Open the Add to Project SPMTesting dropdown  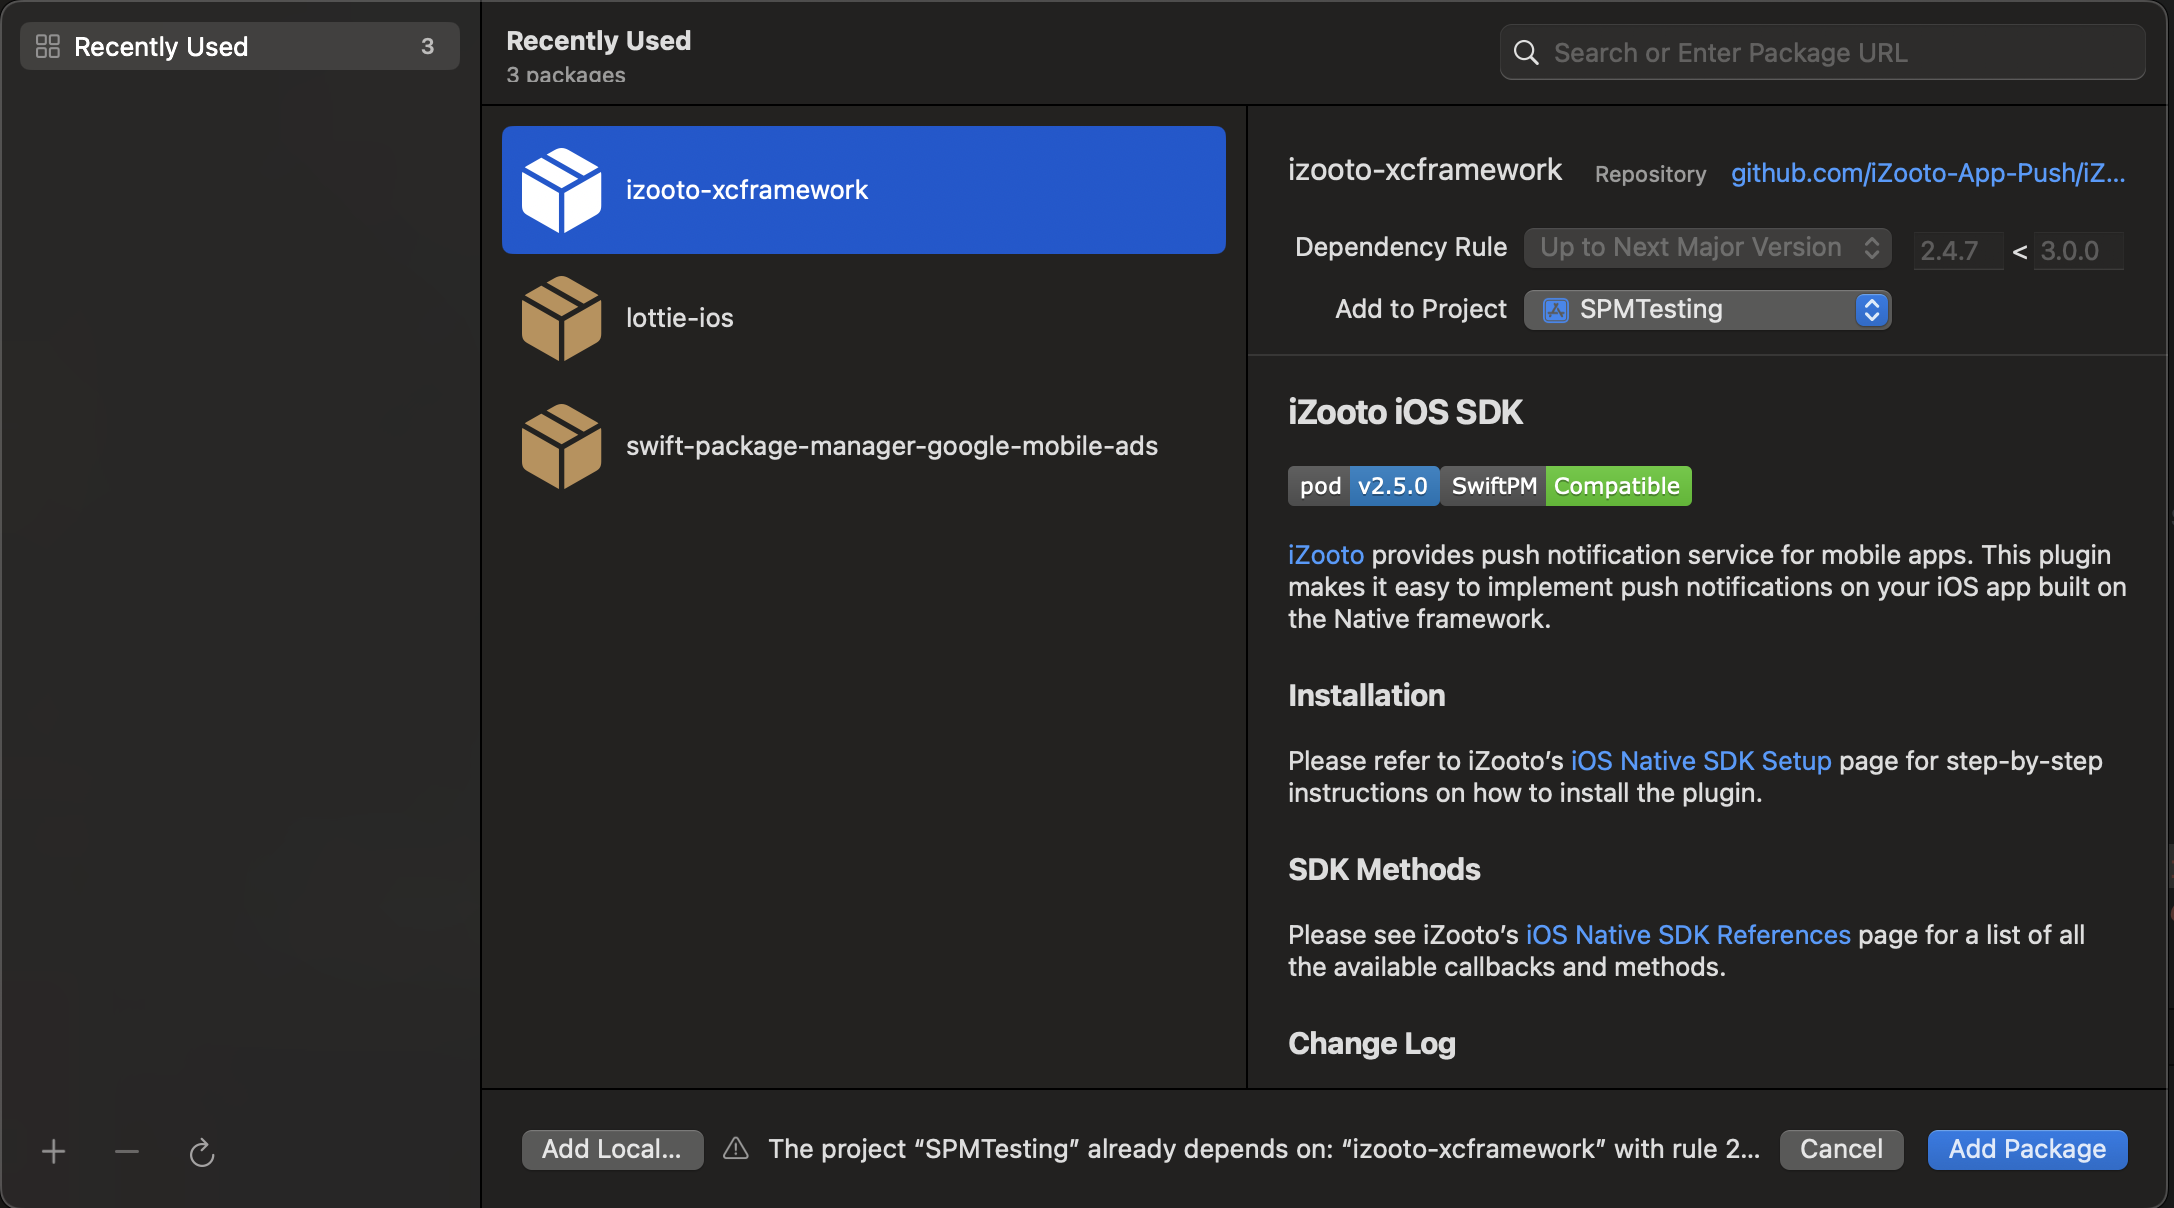coord(1706,310)
